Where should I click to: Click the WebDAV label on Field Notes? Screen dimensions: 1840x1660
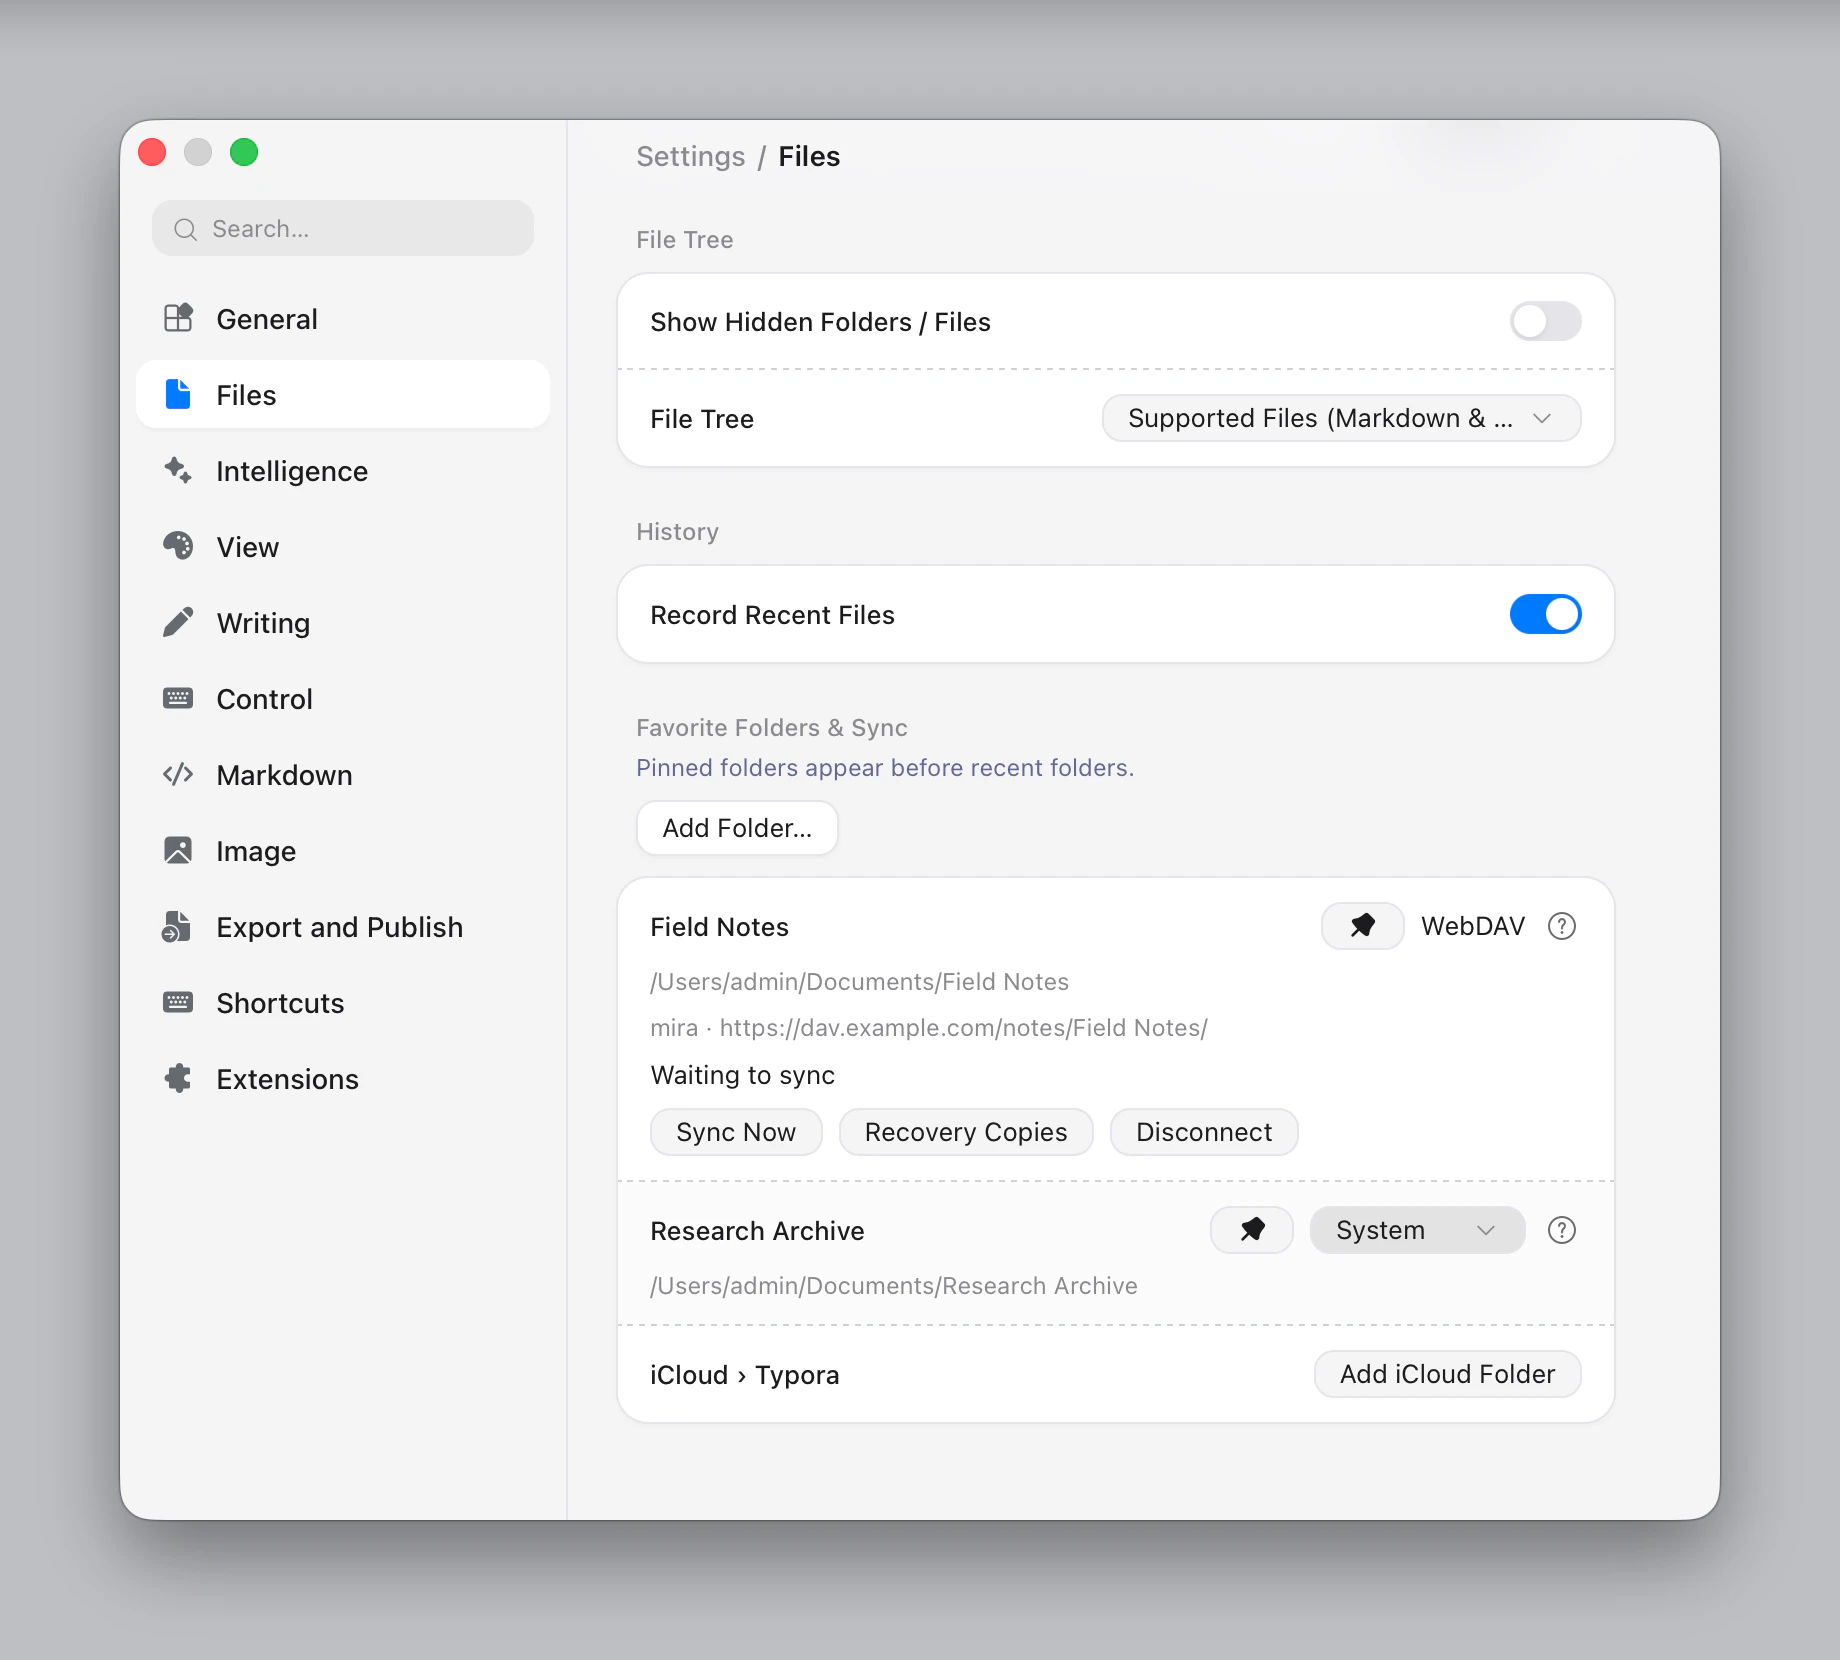[1473, 926]
